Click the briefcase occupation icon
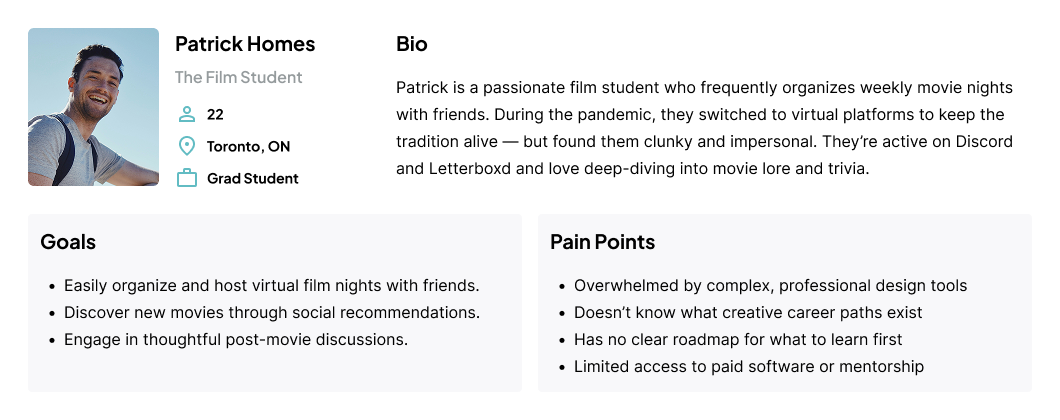 click(x=187, y=178)
